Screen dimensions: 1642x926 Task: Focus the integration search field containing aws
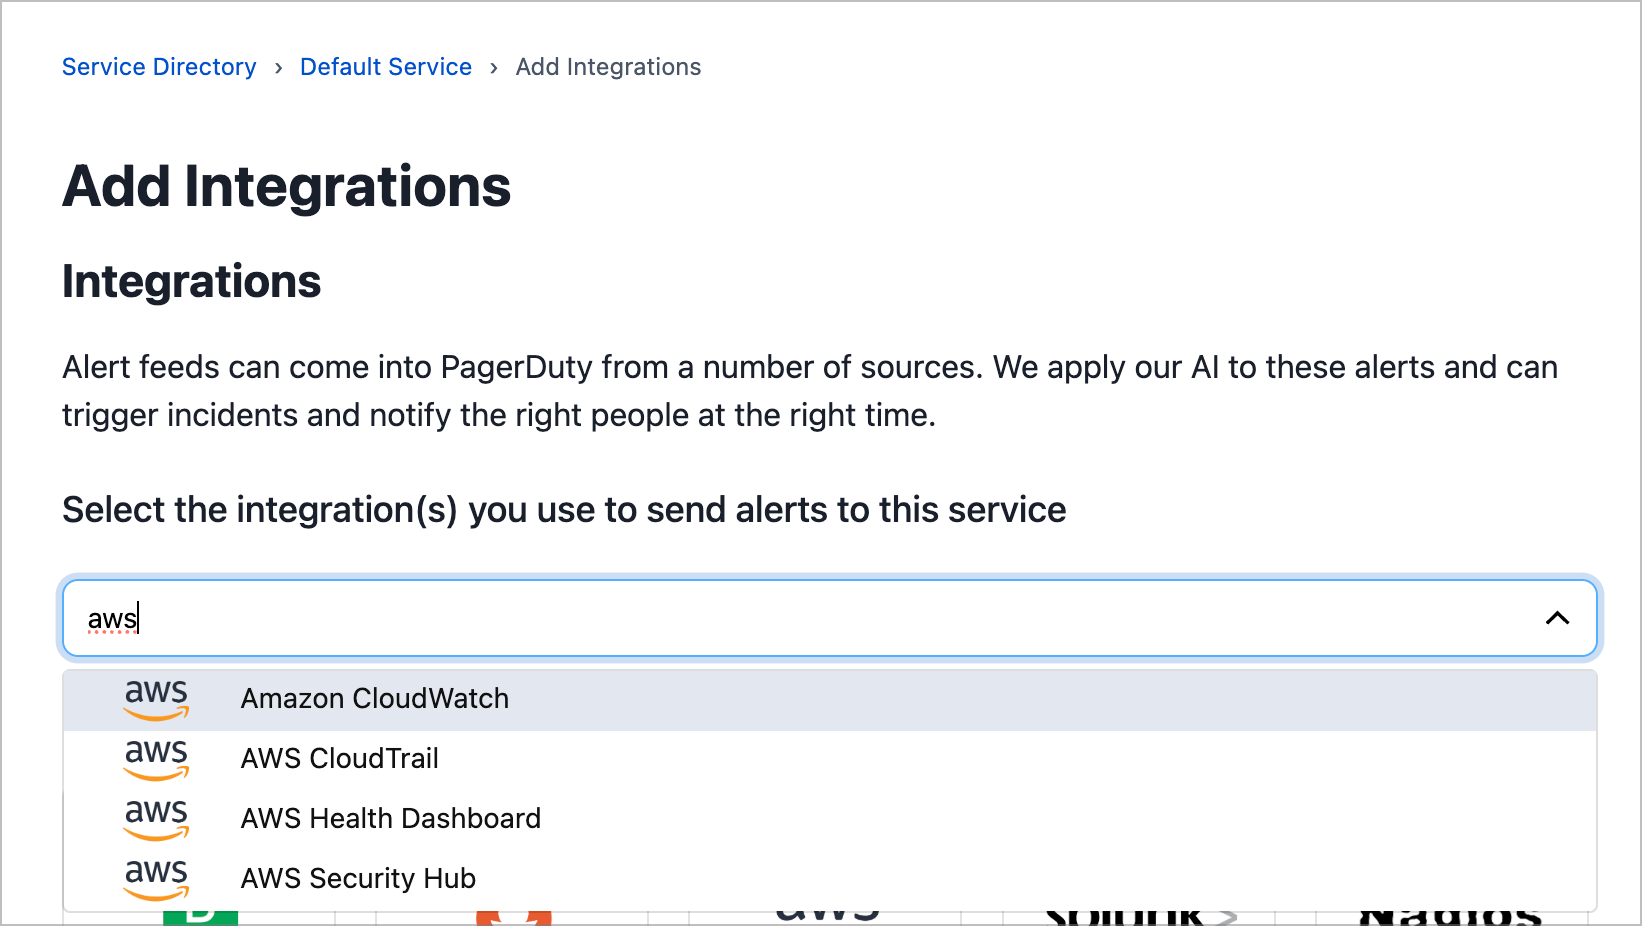800,618
